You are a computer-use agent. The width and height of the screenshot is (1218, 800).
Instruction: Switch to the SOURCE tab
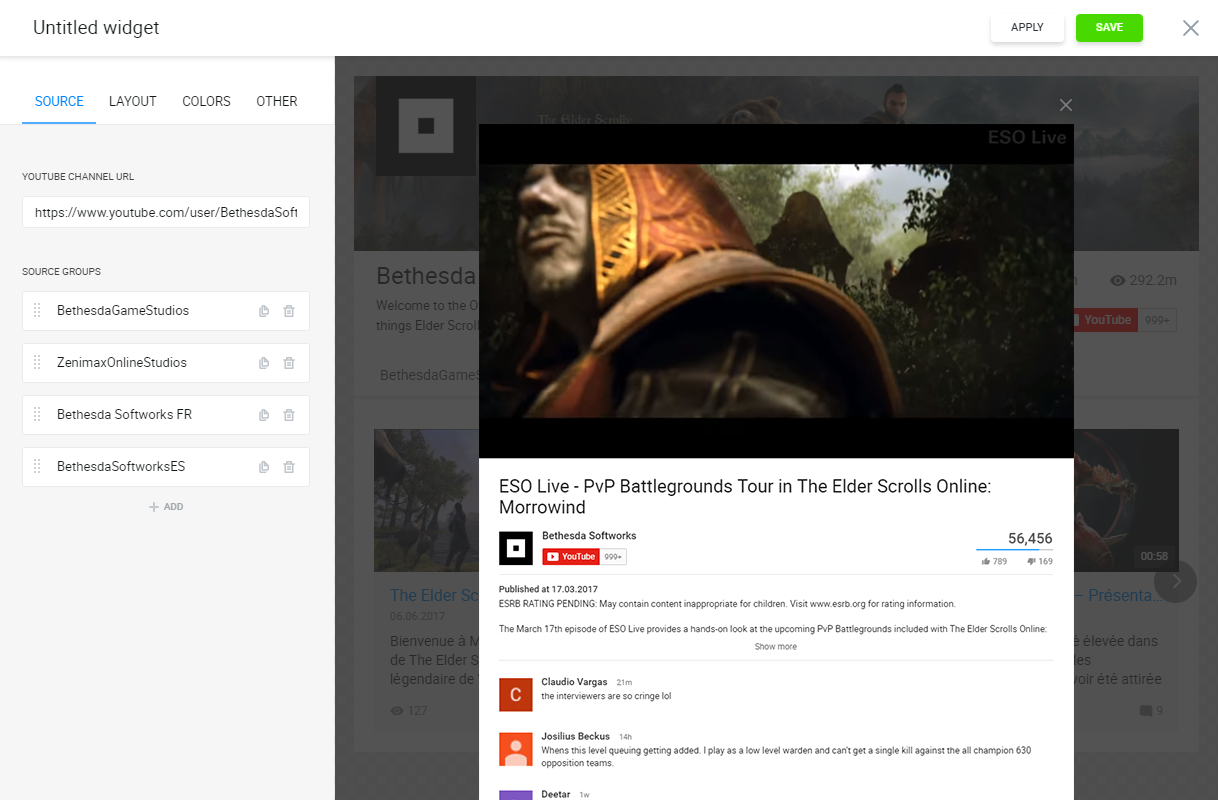point(59,101)
